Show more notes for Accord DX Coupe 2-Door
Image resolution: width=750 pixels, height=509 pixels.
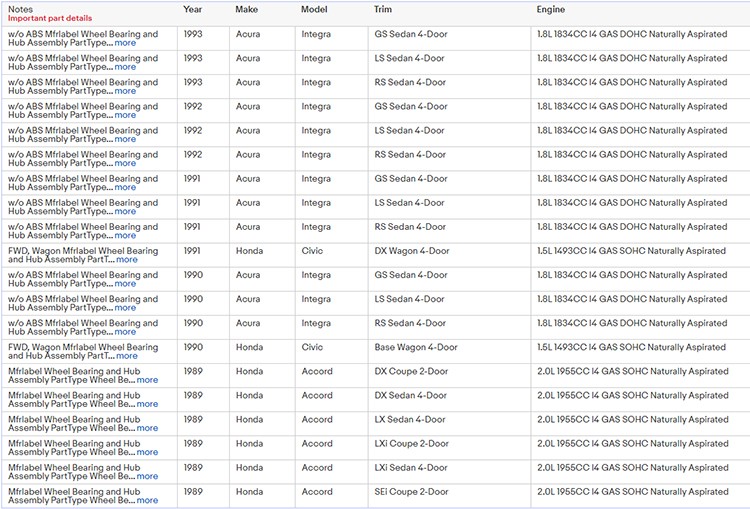click(147, 380)
